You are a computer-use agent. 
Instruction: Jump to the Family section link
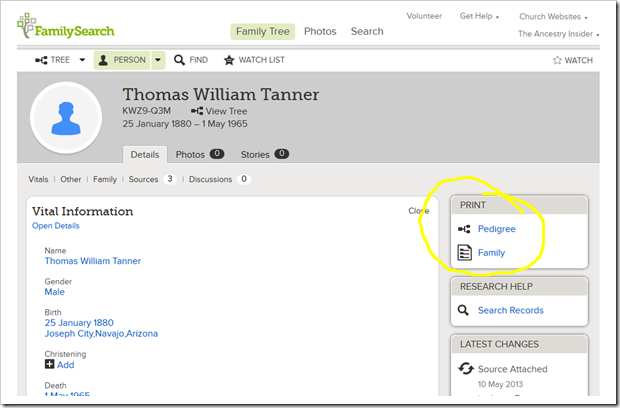105,179
